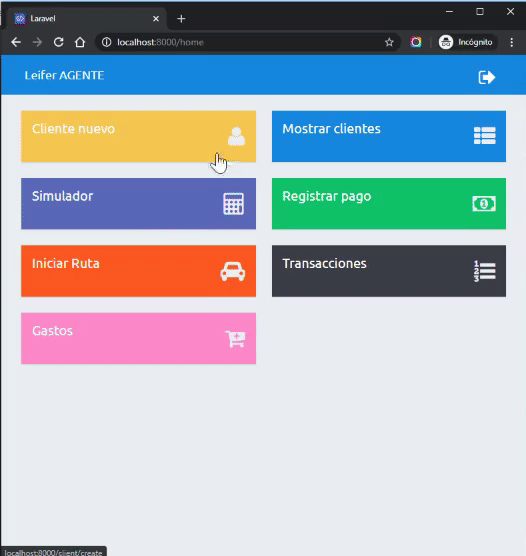Click the car icon on Iniciar Ruta
Image resolution: width=526 pixels, height=556 pixels.
pos(233,272)
